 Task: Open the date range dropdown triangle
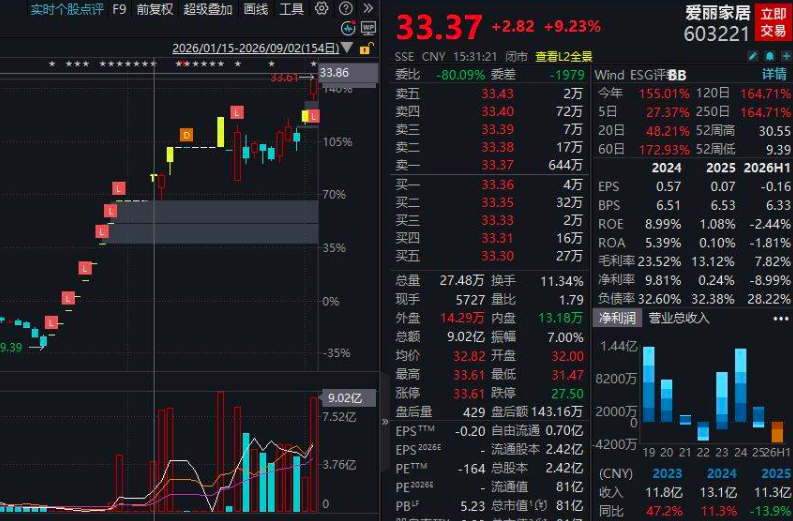[x=347, y=48]
